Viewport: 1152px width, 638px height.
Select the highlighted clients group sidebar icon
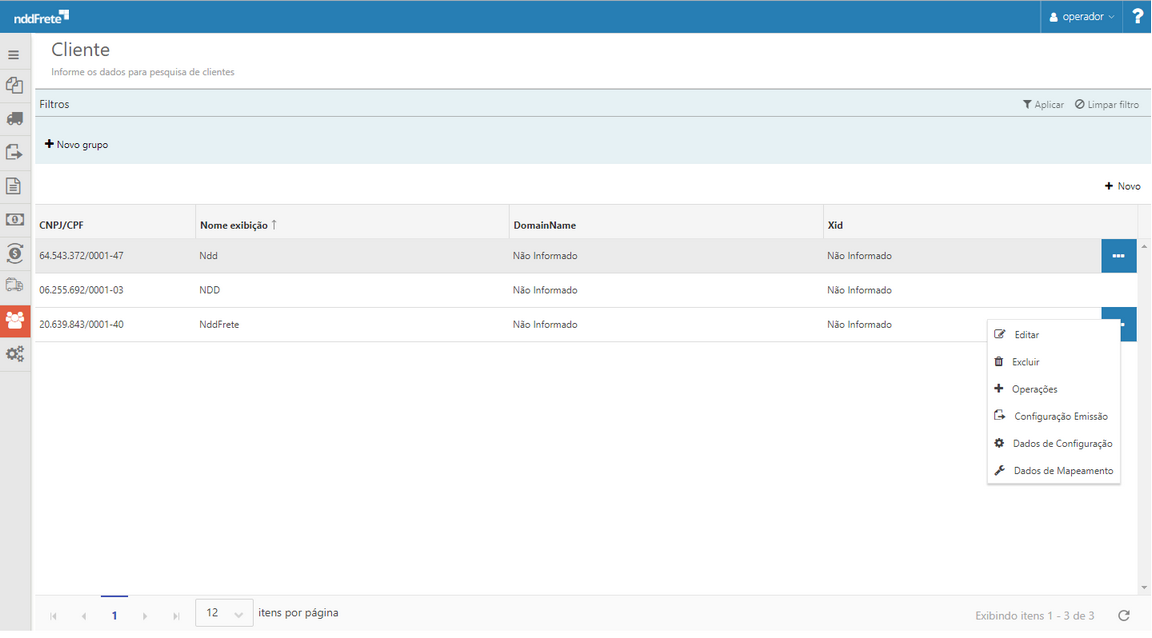(14, 320)
